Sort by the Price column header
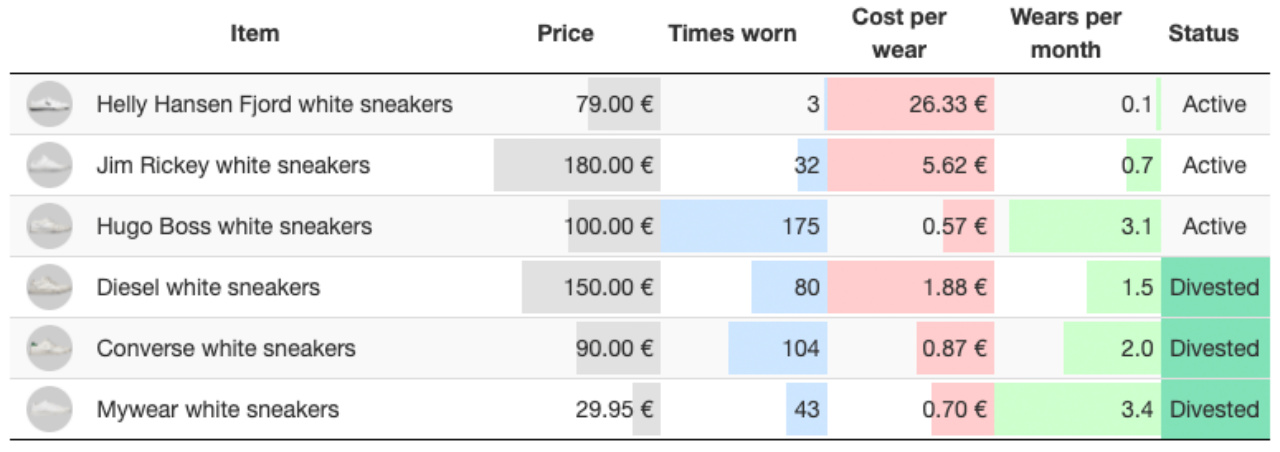This screenshot has height=452, width=1280. coord(565,33)
